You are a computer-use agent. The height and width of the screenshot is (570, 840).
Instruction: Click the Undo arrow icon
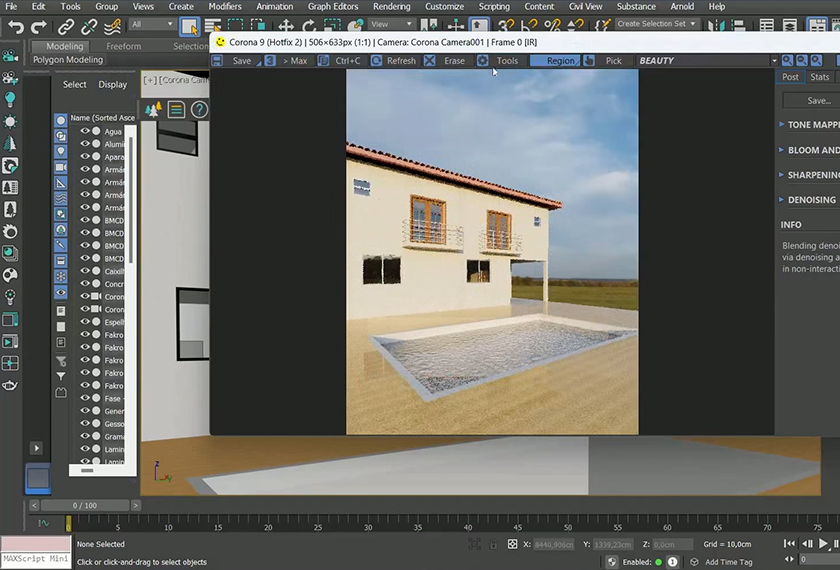pyautogui.click(x=15, y=25)
